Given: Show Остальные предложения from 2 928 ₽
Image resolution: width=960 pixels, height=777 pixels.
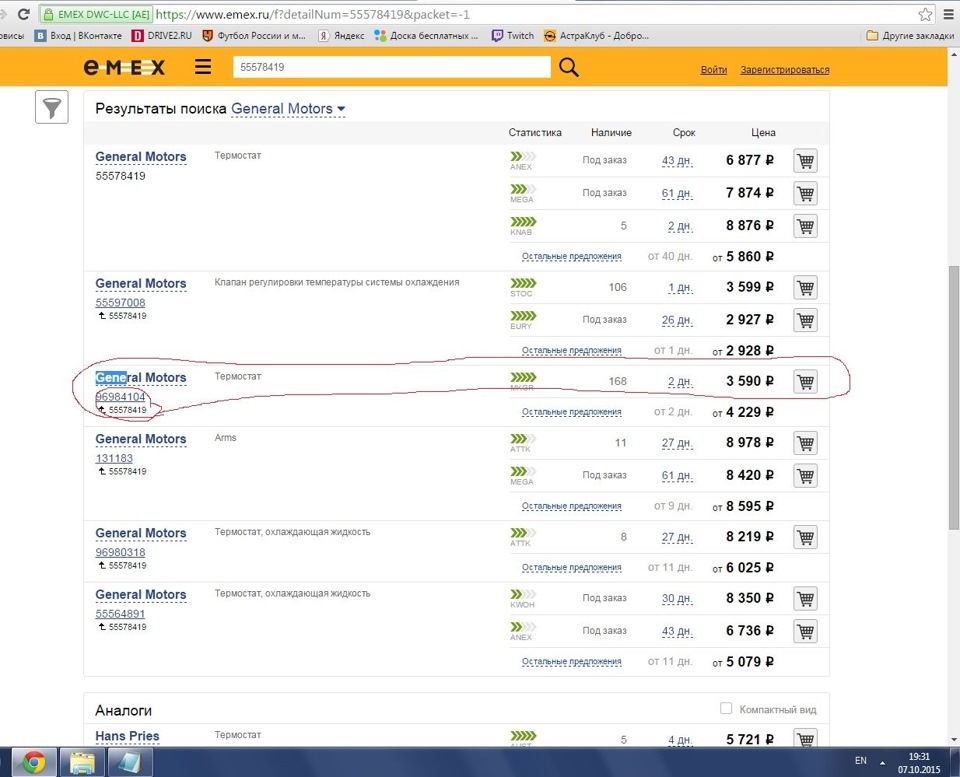Looking at the screenshot, I should pos(571,351).
